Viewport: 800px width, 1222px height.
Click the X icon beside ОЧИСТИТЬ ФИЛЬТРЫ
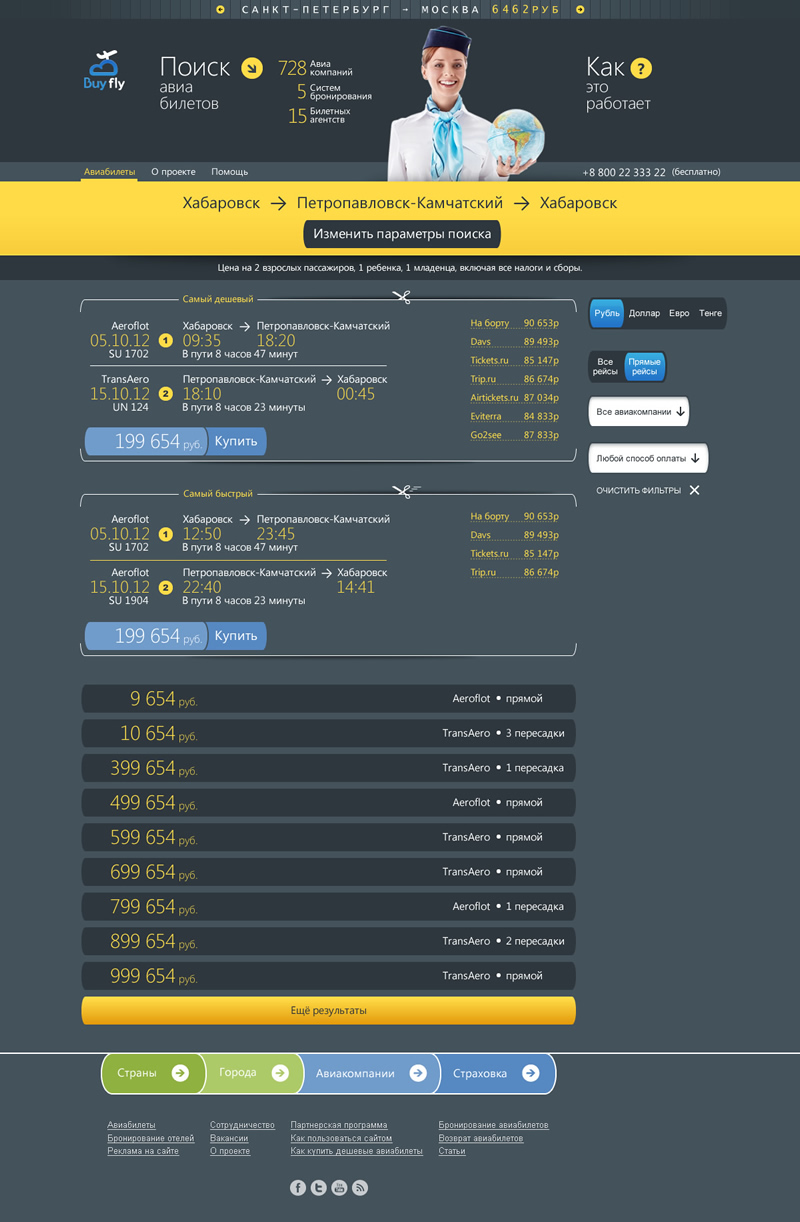(x=694, y=490)
